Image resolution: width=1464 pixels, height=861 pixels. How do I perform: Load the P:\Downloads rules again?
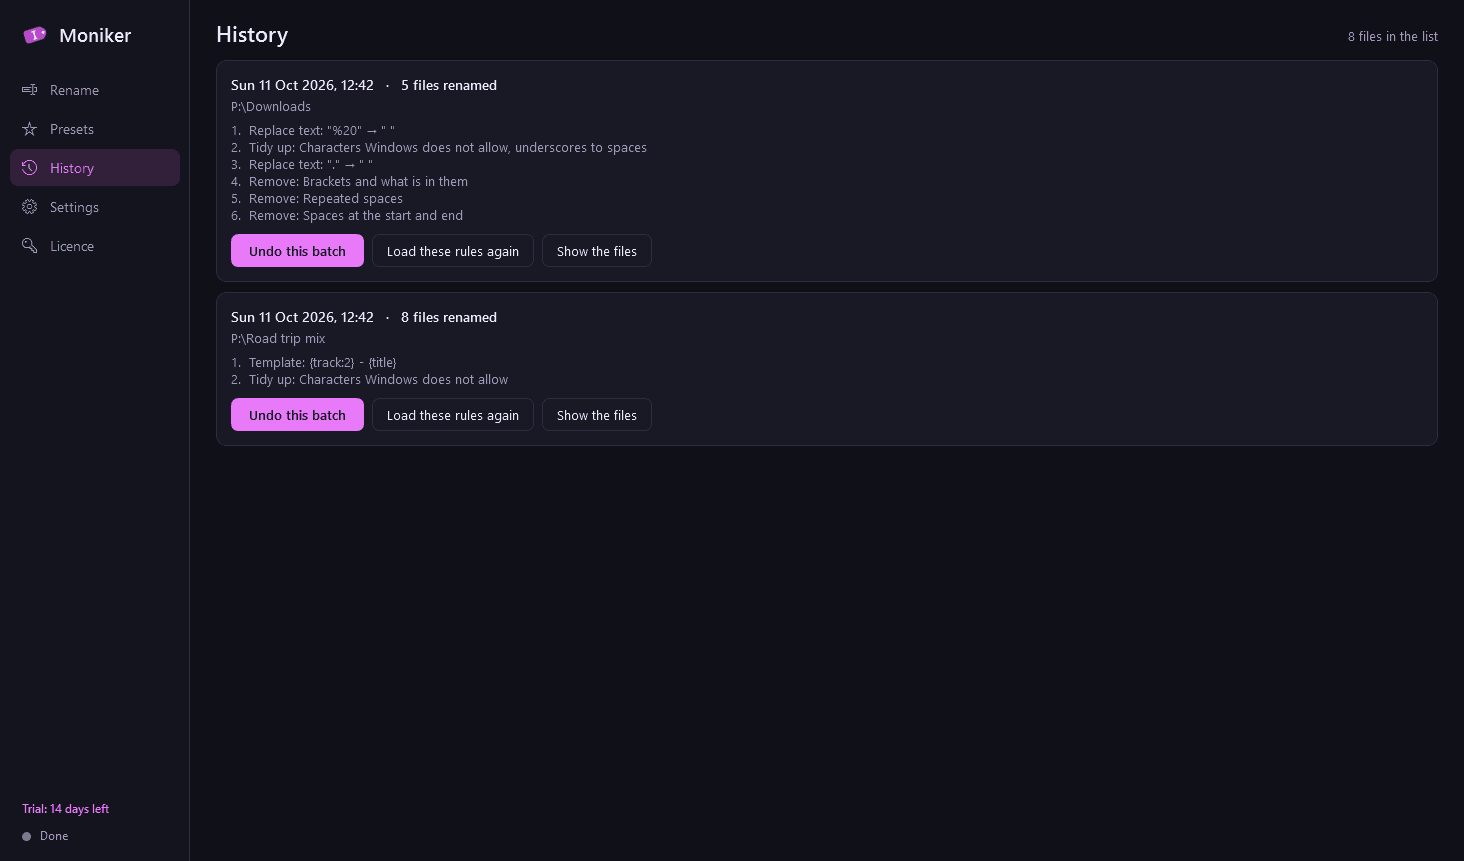pyautogui.click(x=453, y=251)
